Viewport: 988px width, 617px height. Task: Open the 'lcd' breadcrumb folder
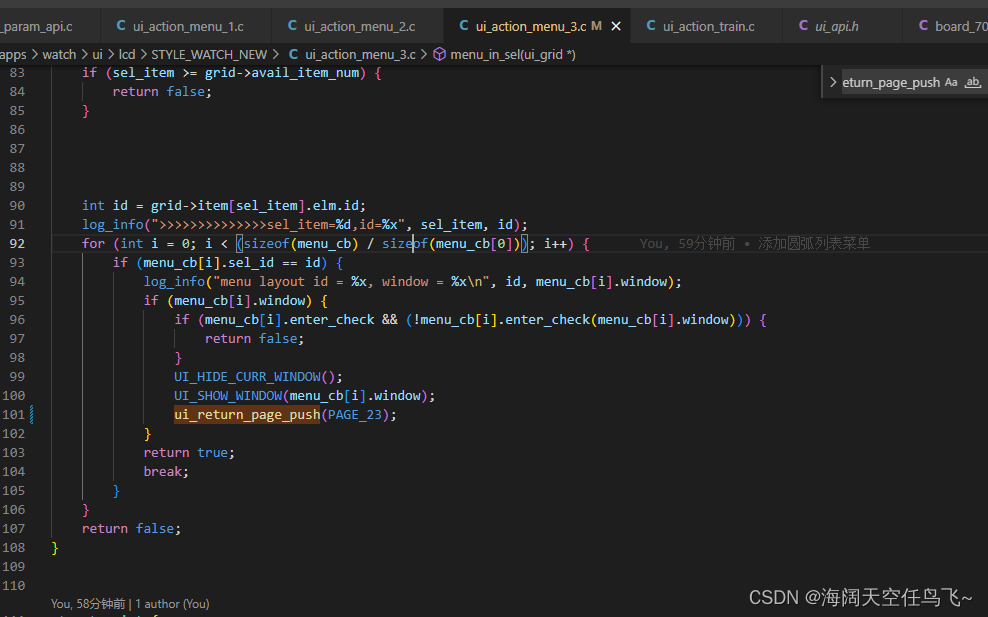(x=127, y=55)
